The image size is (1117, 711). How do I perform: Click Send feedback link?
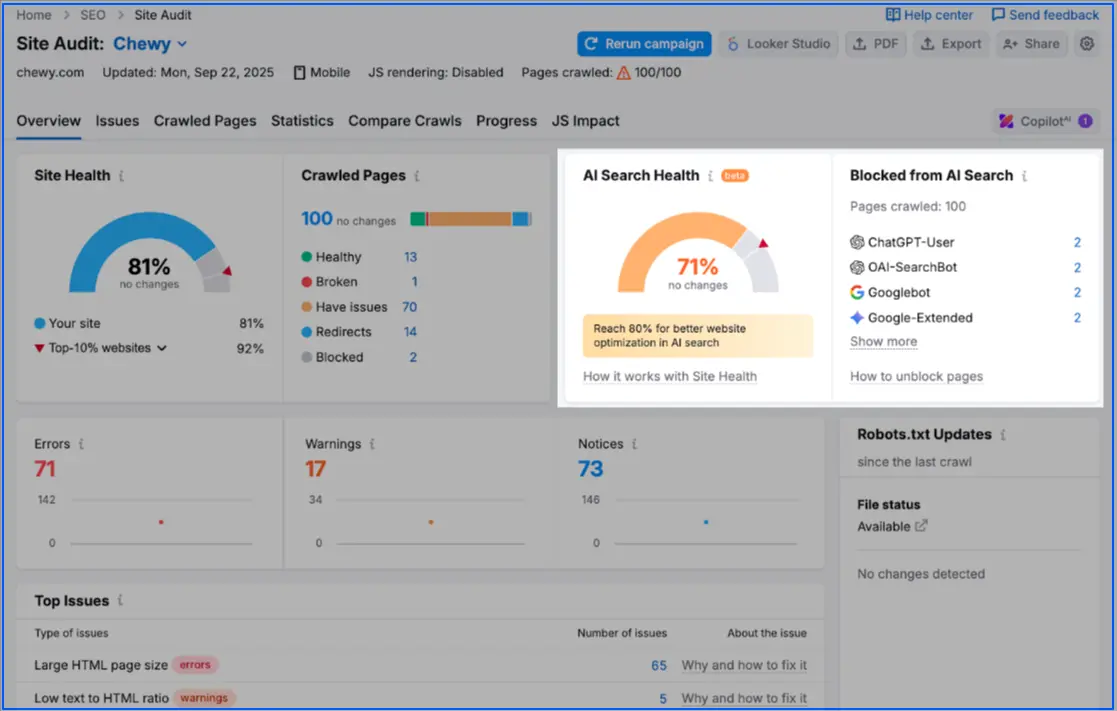point(1045,15)
